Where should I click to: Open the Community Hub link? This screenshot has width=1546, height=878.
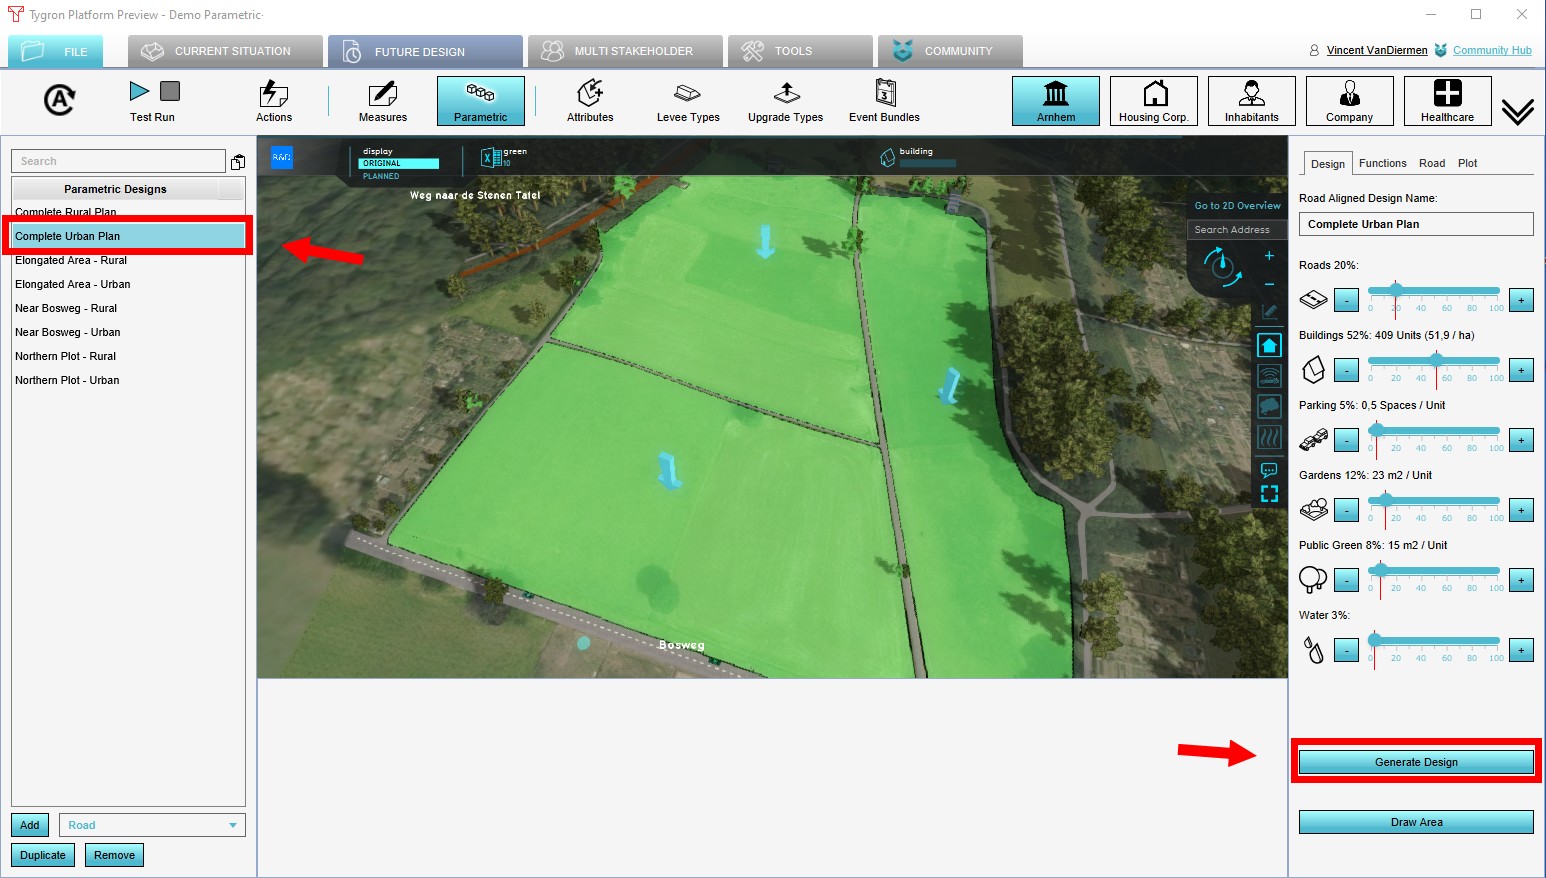pyautogui.click(x=1492, y=50)
